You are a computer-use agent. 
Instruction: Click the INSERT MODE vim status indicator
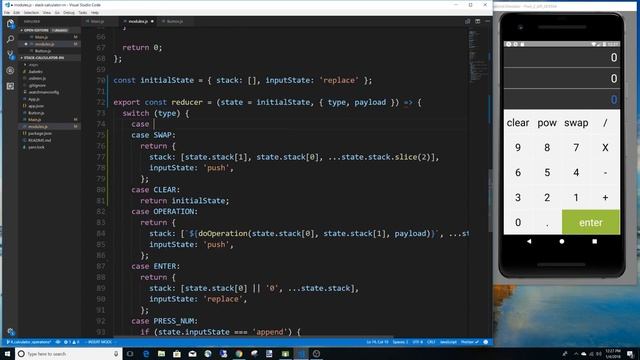click(x=100, y=342)
